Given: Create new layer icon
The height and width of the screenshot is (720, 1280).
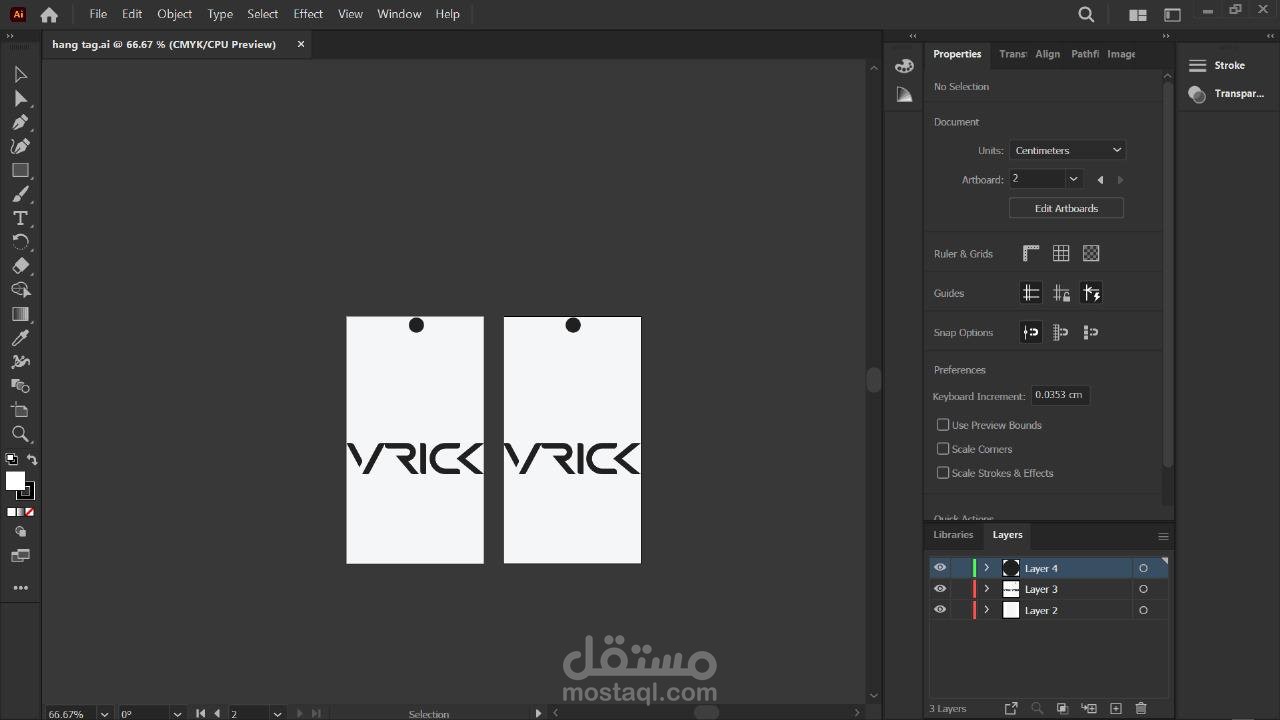Looking at the screenshot, I should (1116, 708).
